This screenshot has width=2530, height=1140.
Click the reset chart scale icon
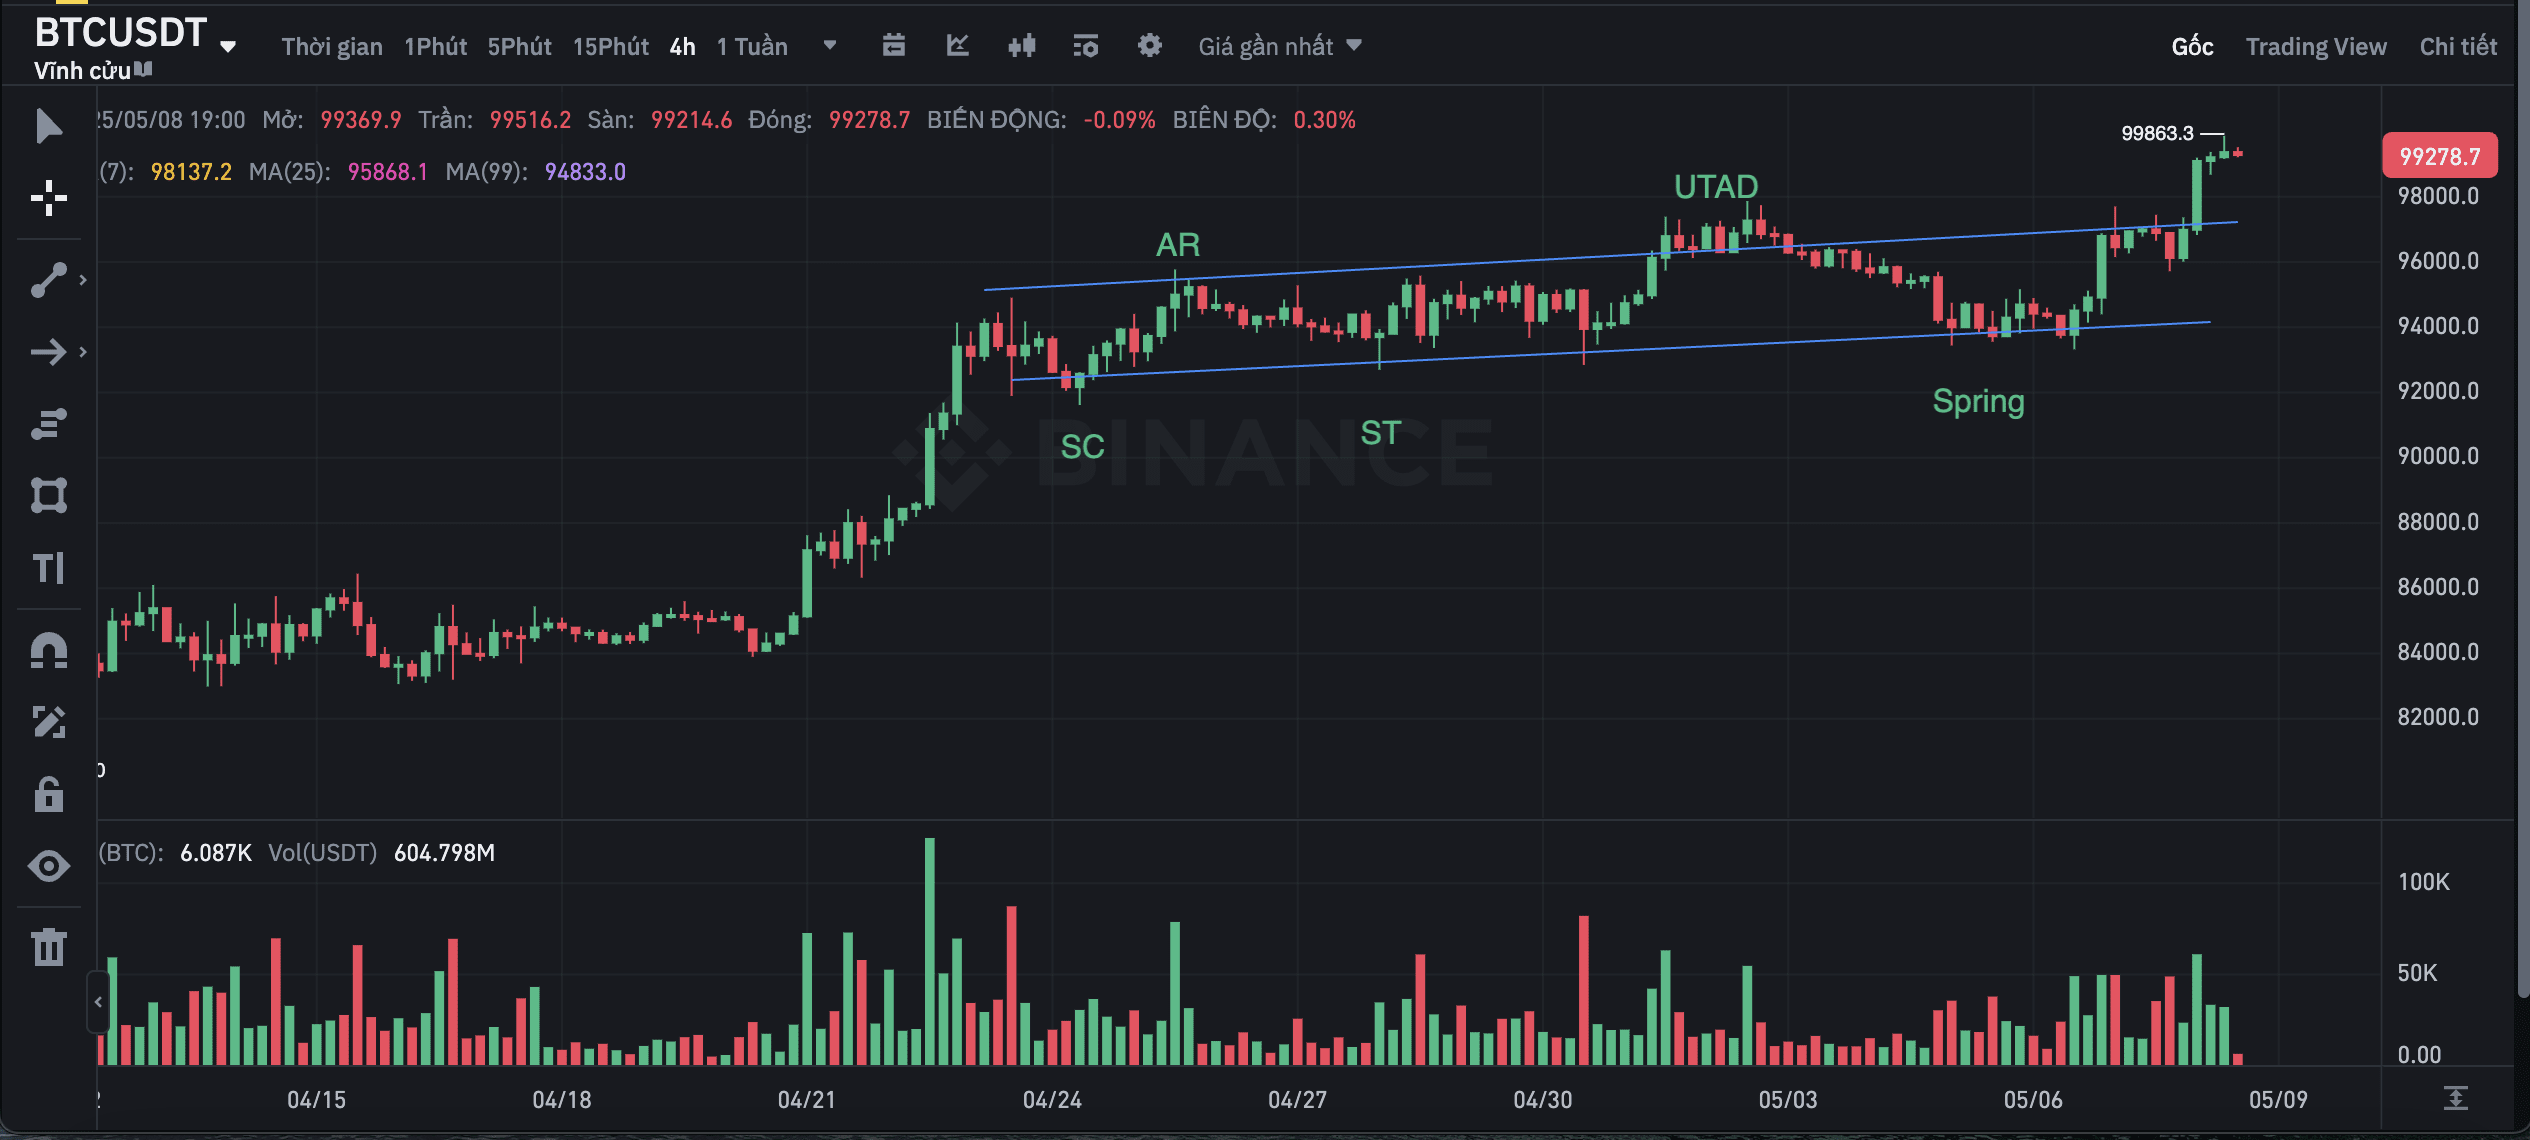pyautogui.click(x=2456, y=1098)
